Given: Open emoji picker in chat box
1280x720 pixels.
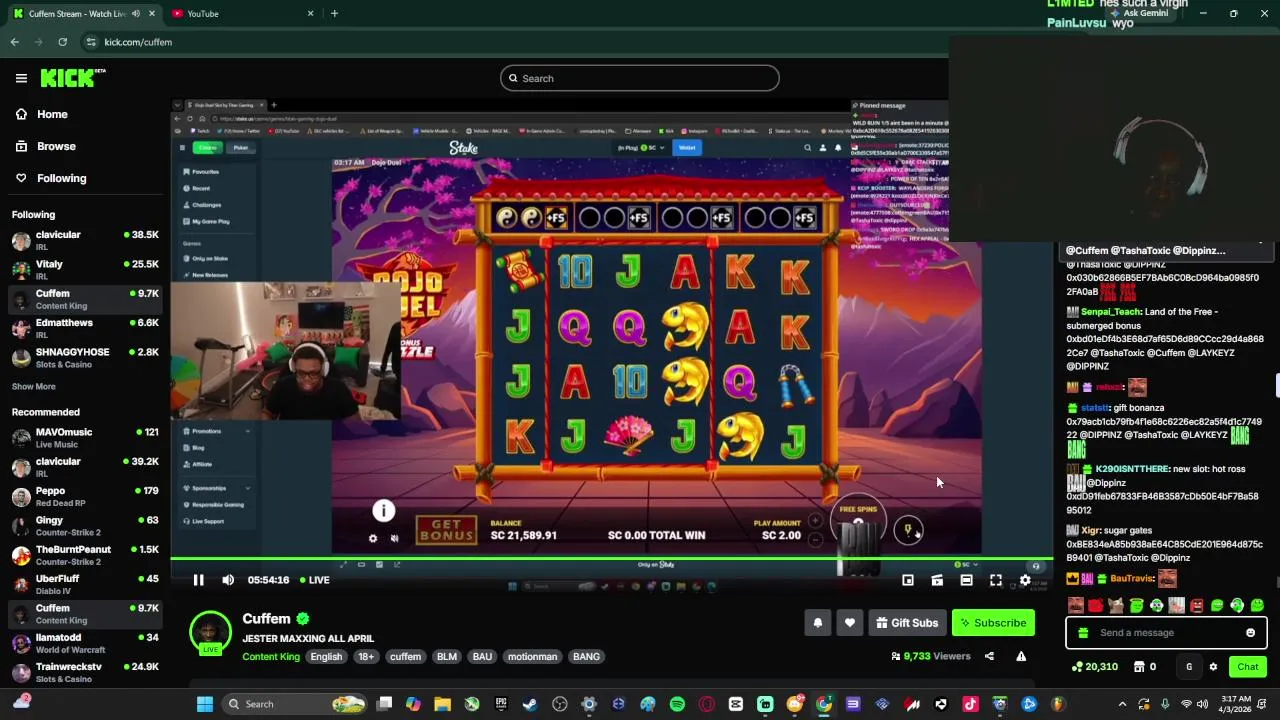Looking at the screenshot, I should click(1250, 633).
